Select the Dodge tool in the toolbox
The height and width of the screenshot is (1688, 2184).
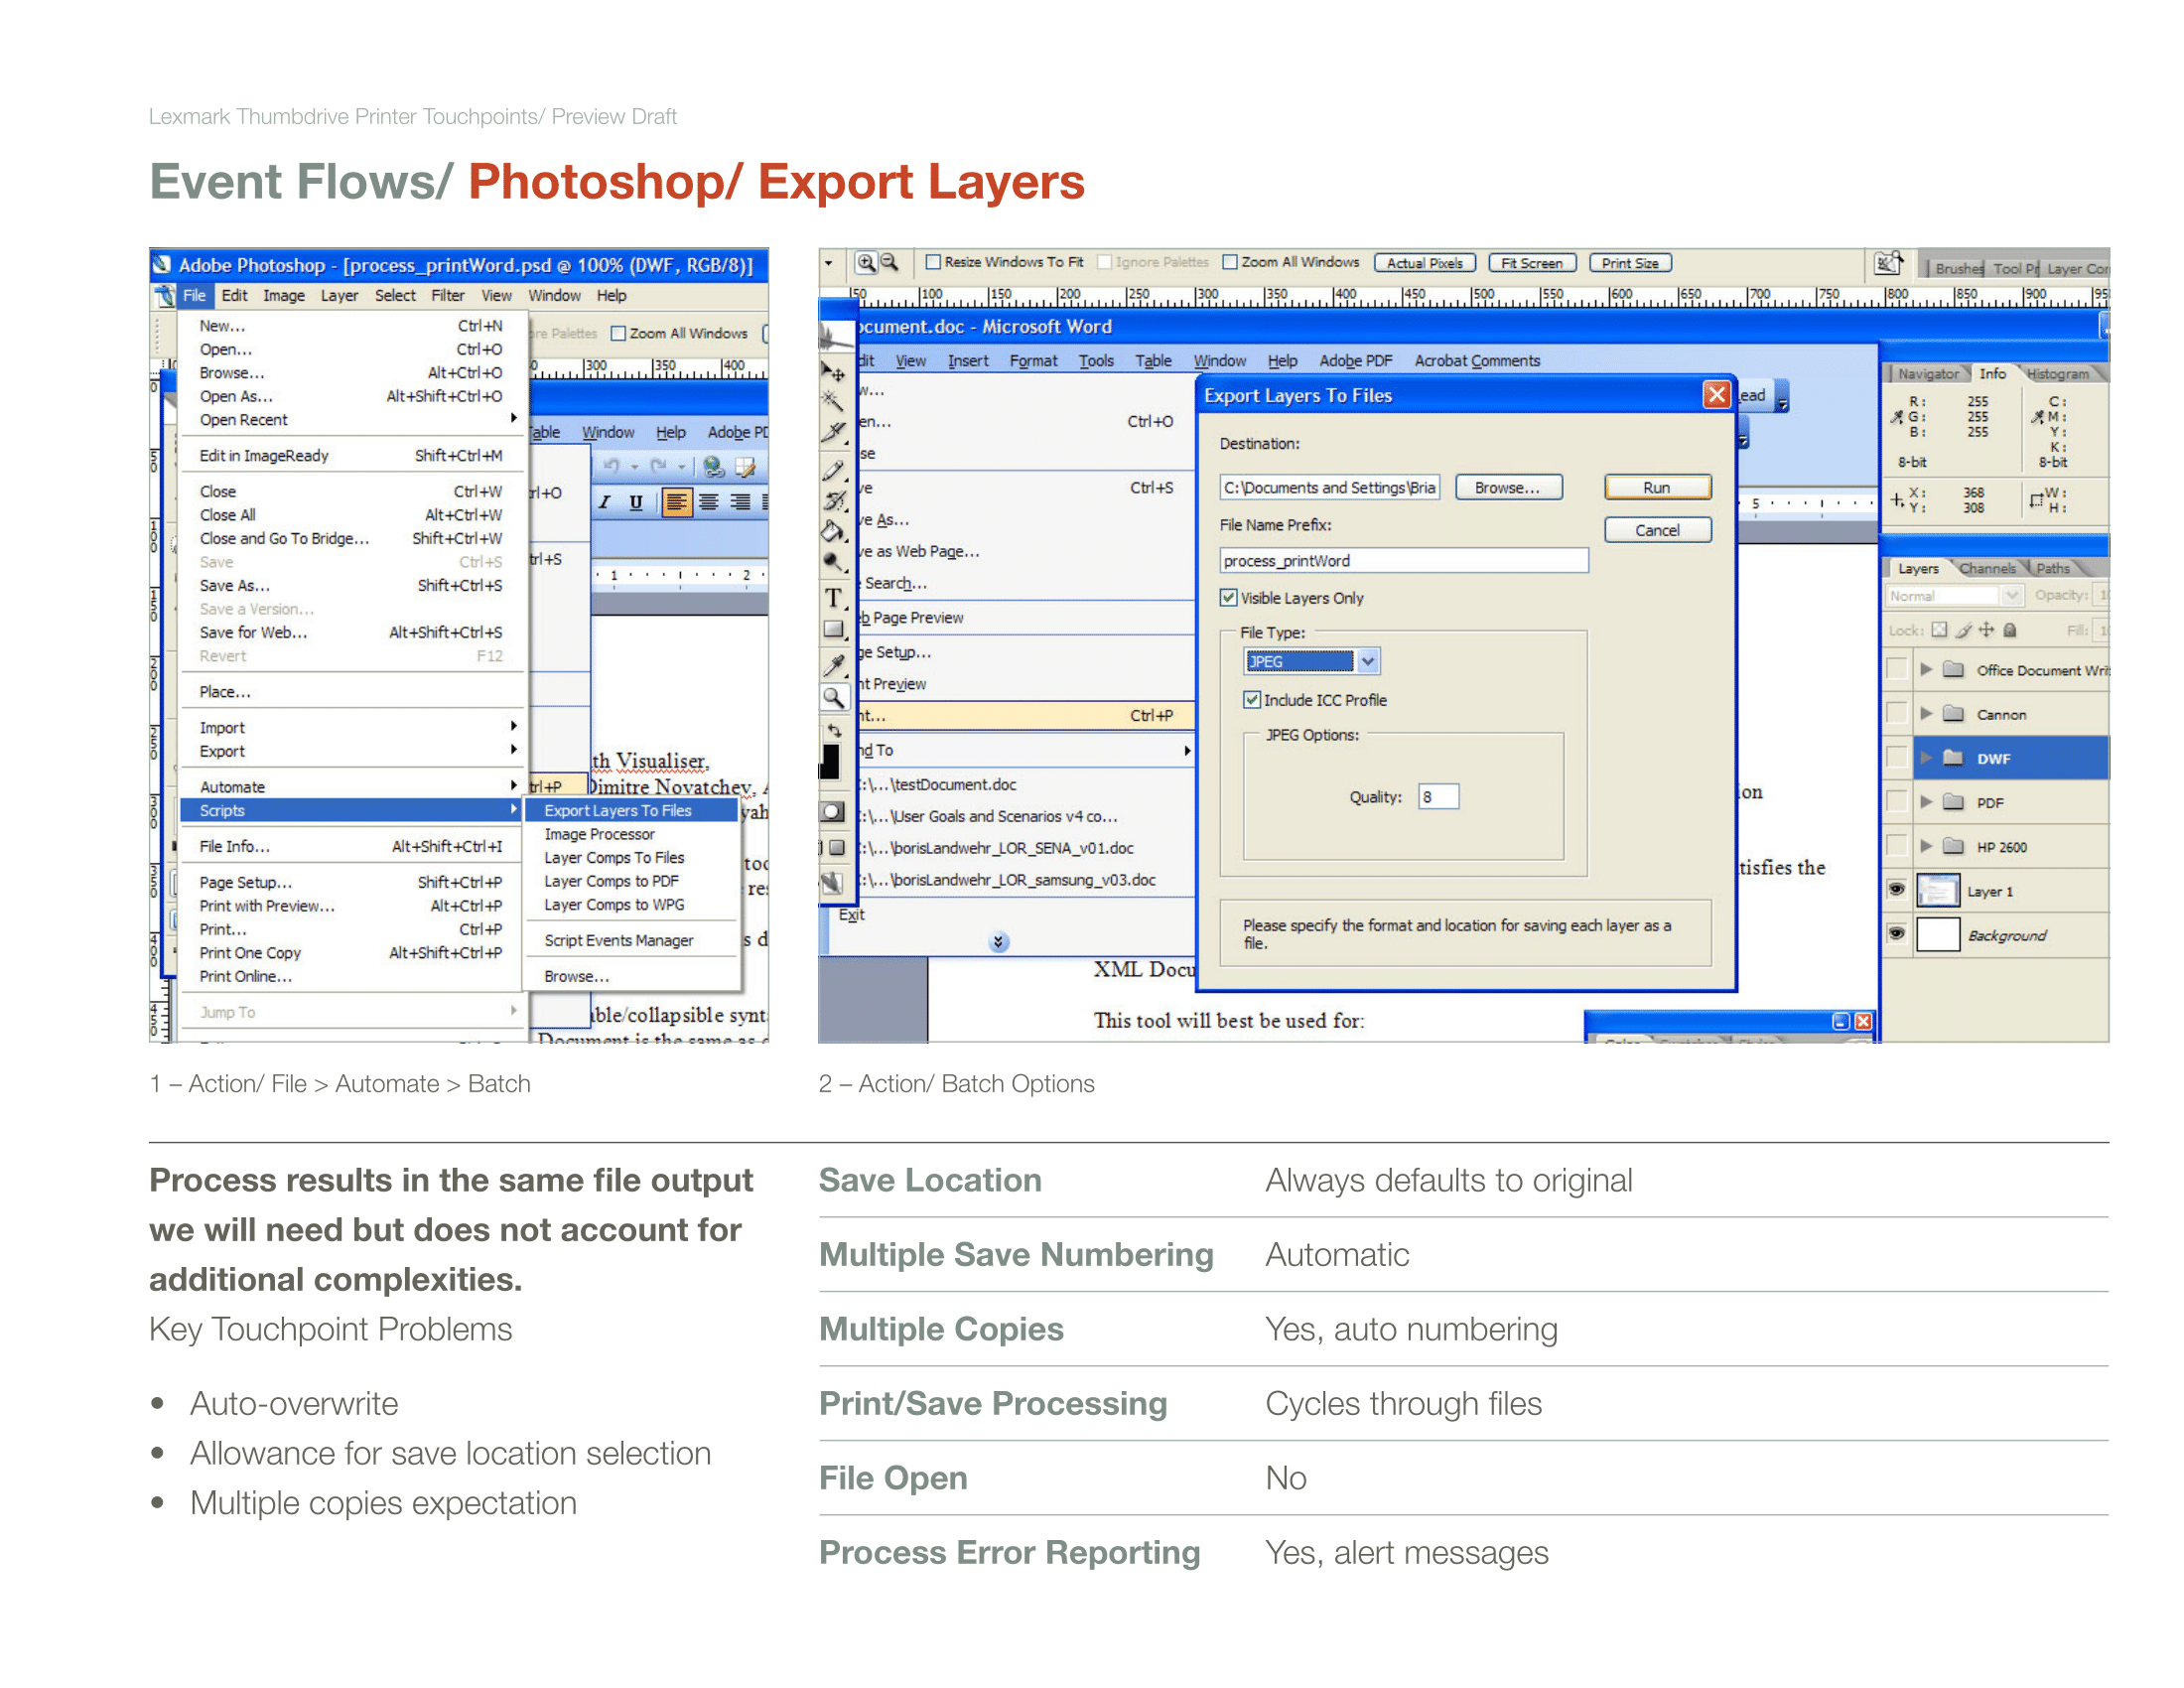833,562
